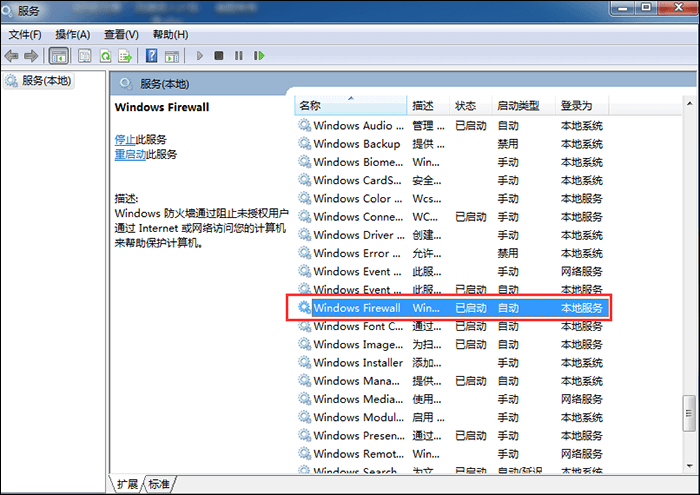This screenshot has height=495, width=700.
Task: Select the Windows Media... service row
Action: [452, 399]
